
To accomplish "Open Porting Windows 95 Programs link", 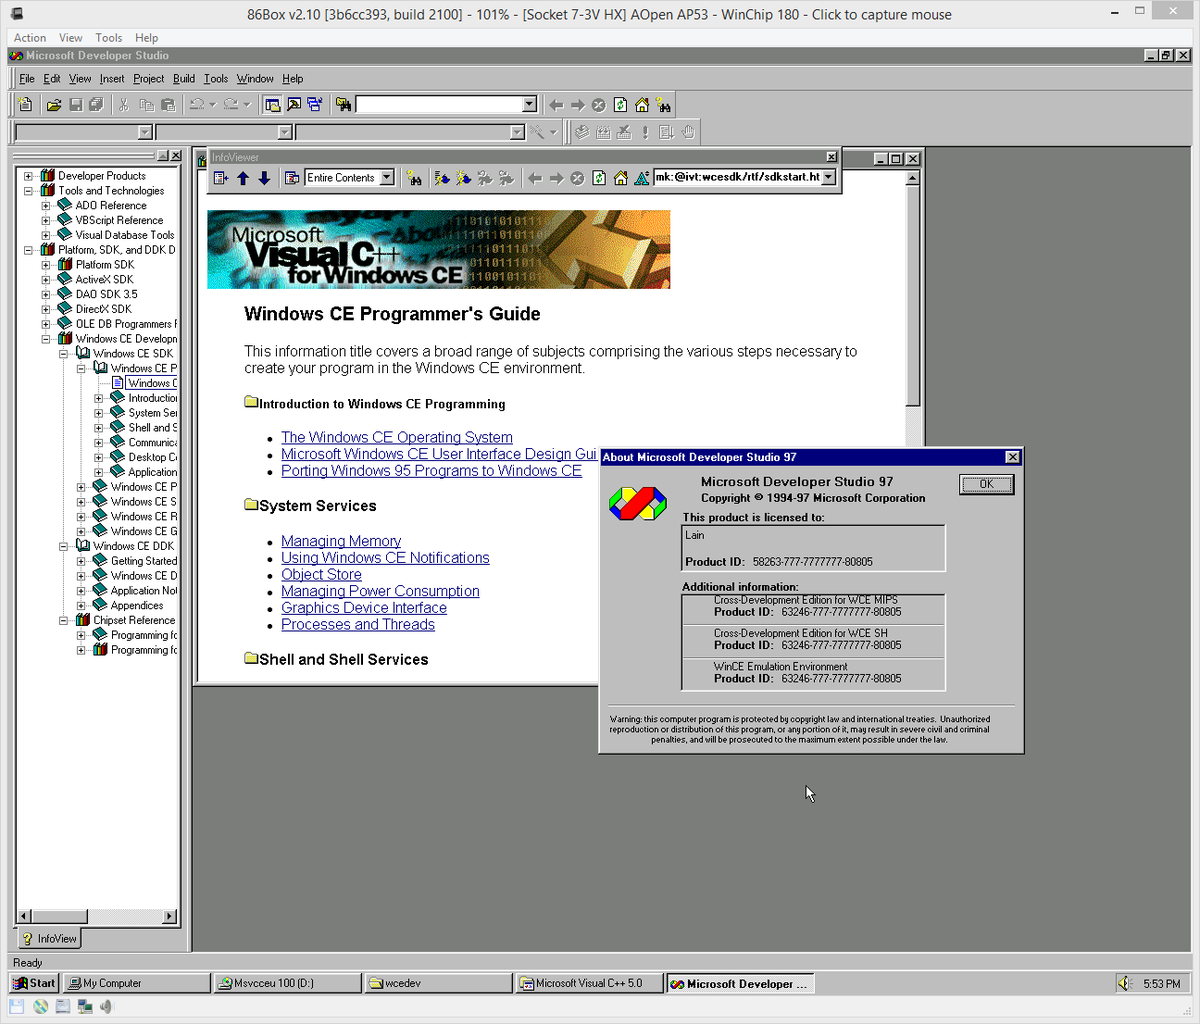I will coord(431,471).
